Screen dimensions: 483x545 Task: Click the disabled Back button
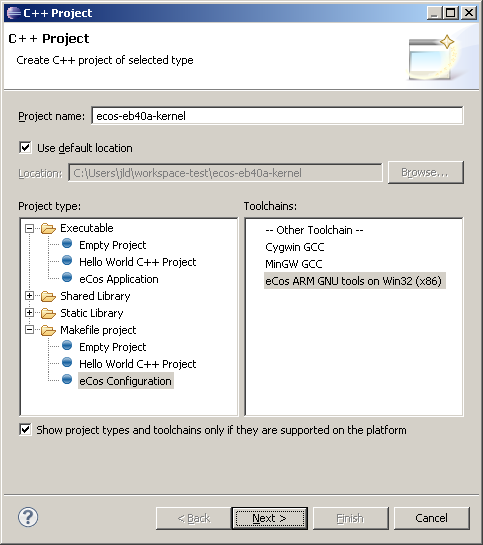[194, 518]
